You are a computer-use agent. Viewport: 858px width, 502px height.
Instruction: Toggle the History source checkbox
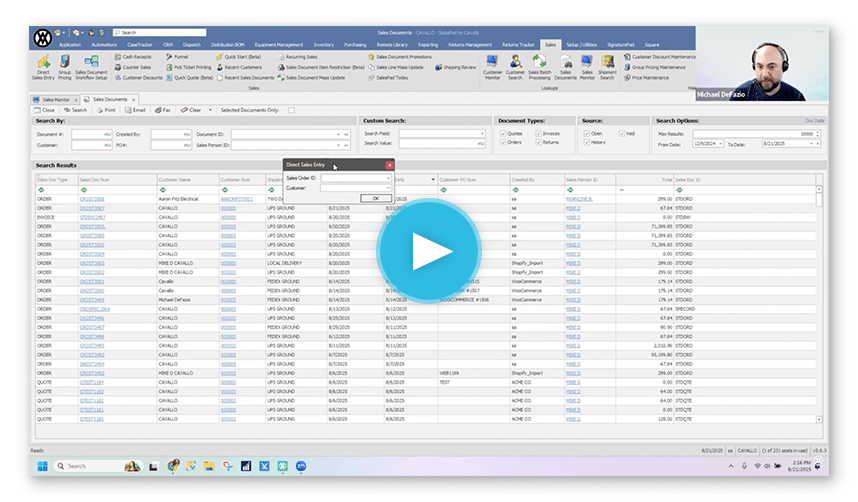pos(586,144)
